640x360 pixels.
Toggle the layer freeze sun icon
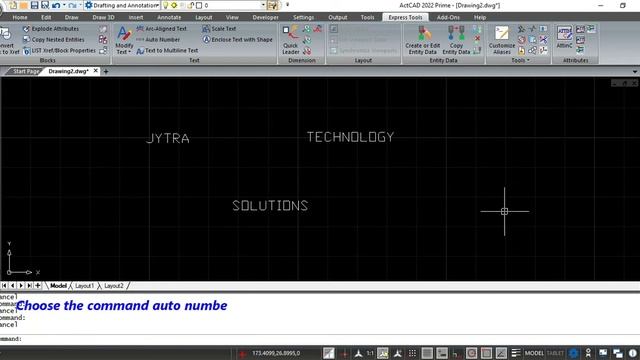[x=174, y=5]
